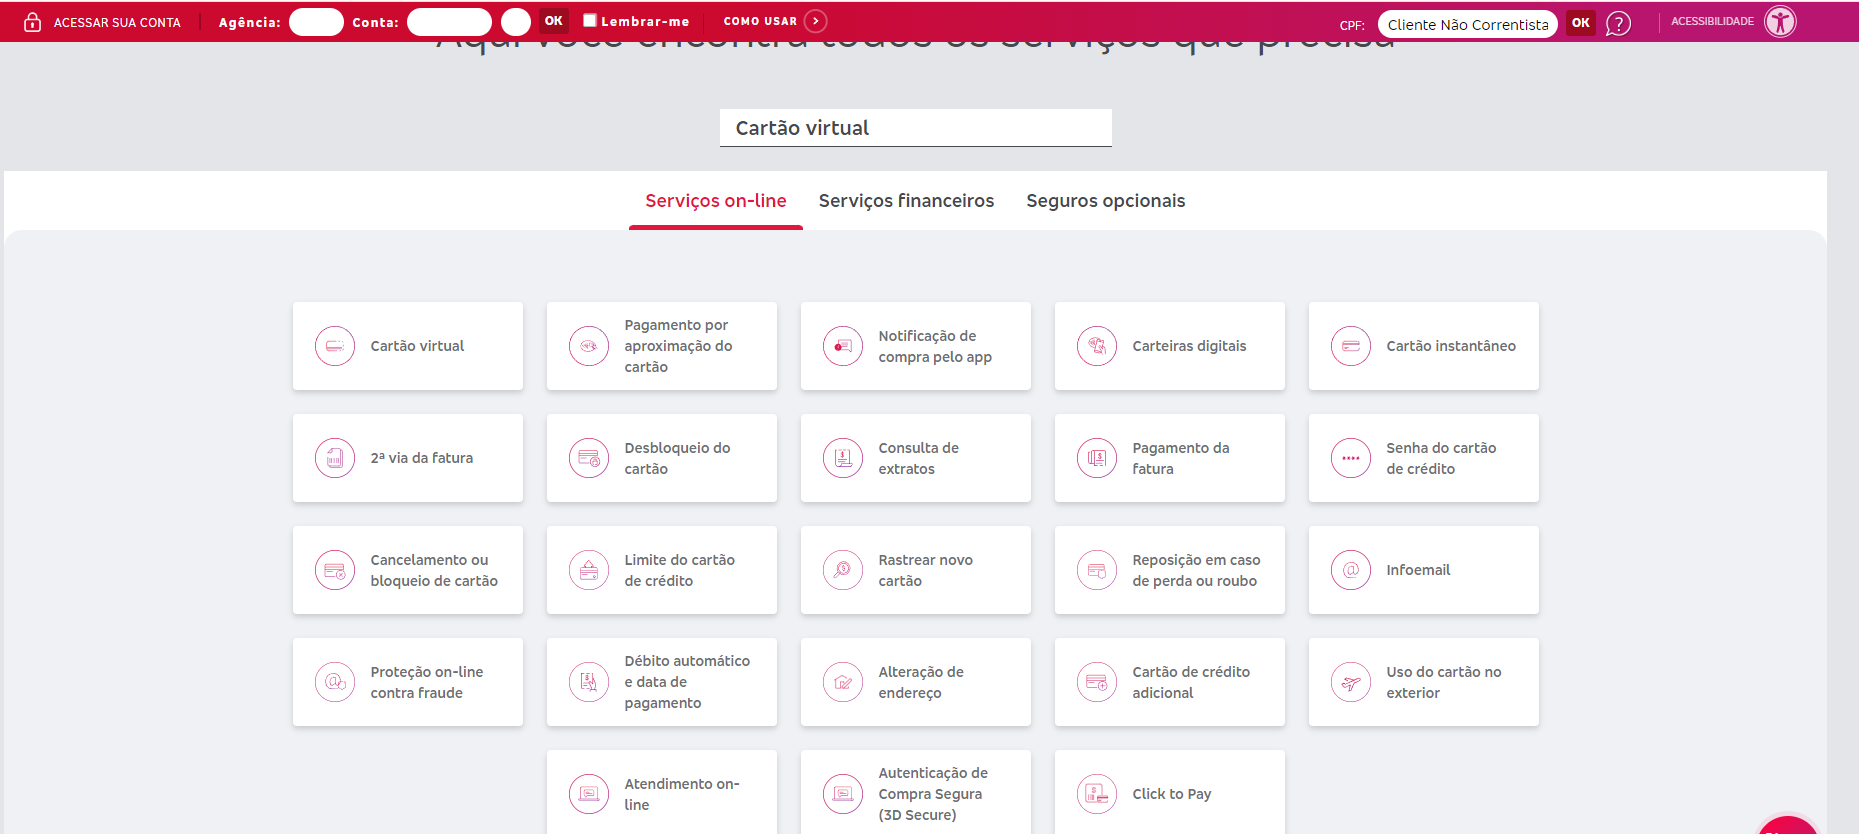Open the accessibility figure icon

(1780, 21)
